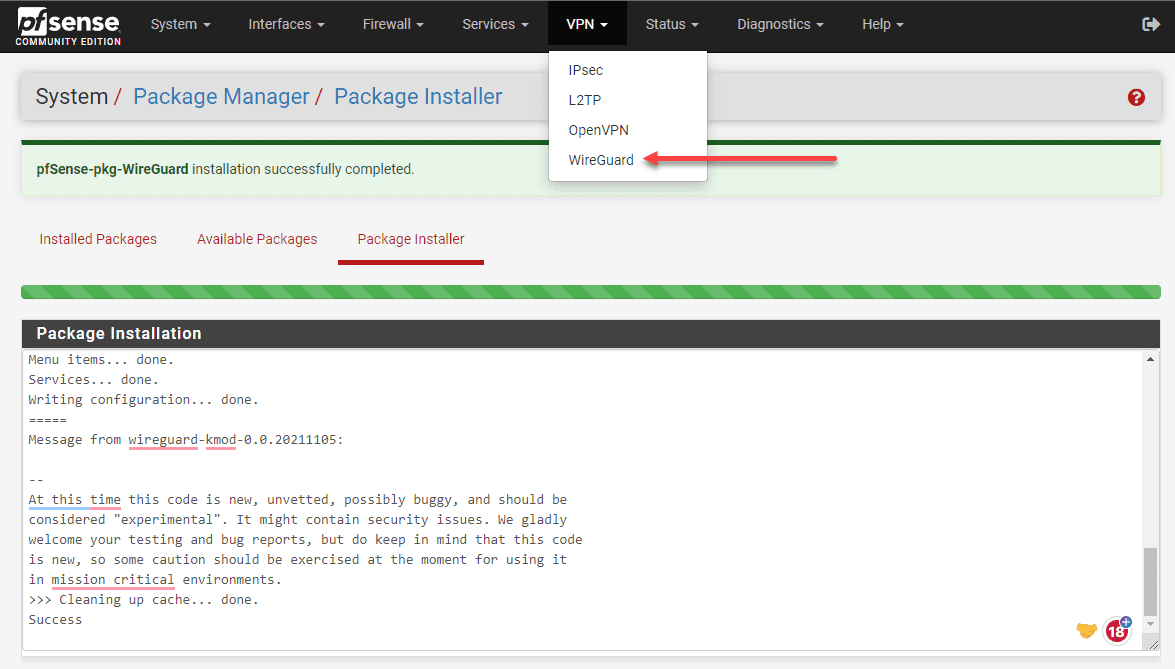The height and width of the screenshot is (669, 1175).
Task: Follow the Package Installer breadcrumb link
Action: click(418, 97)
